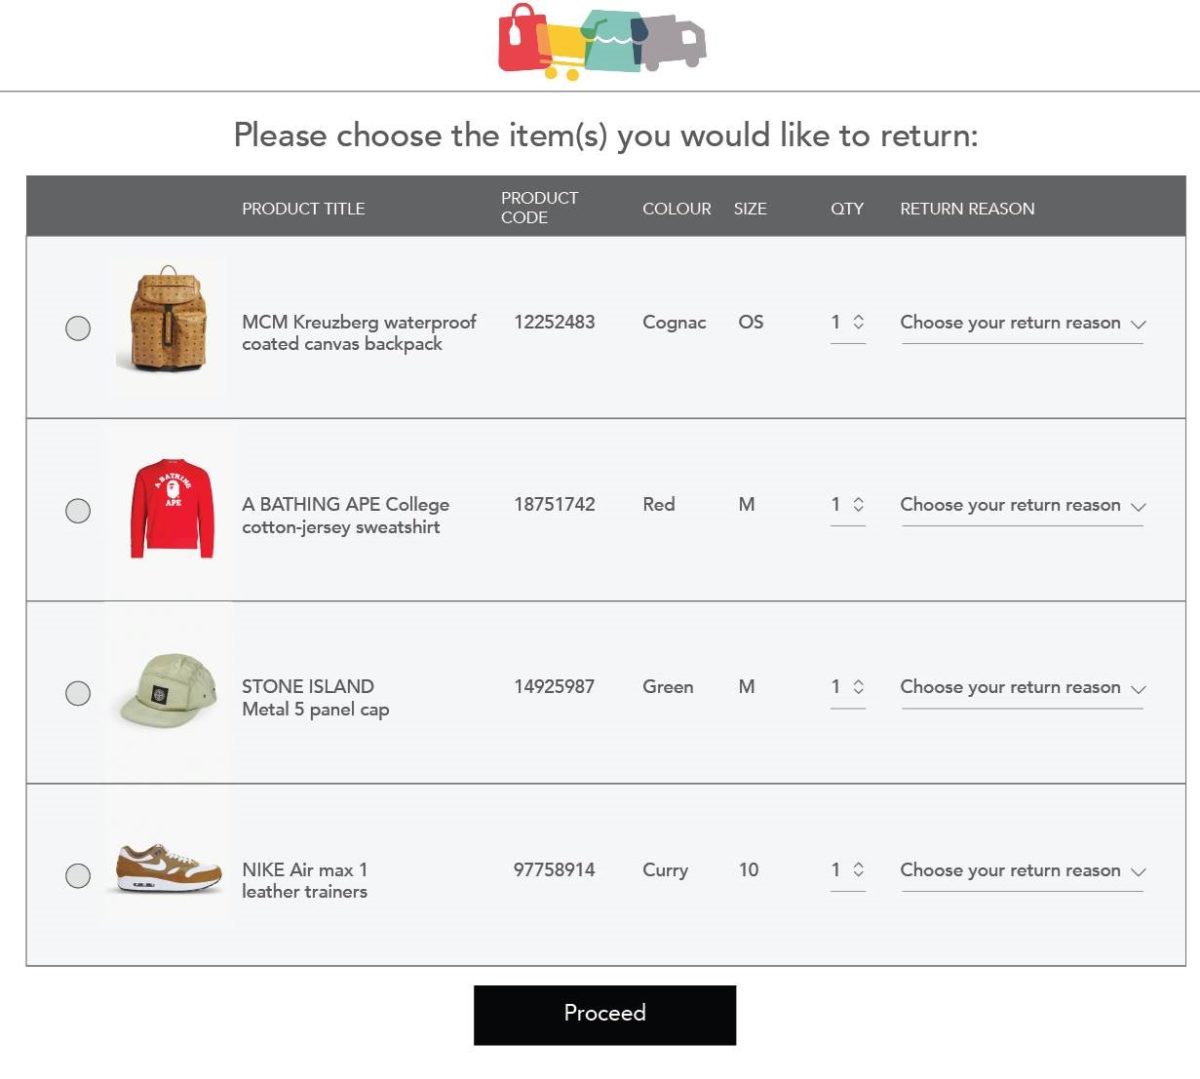
Task: Click the Product Title column header
Action: point(303,209)
